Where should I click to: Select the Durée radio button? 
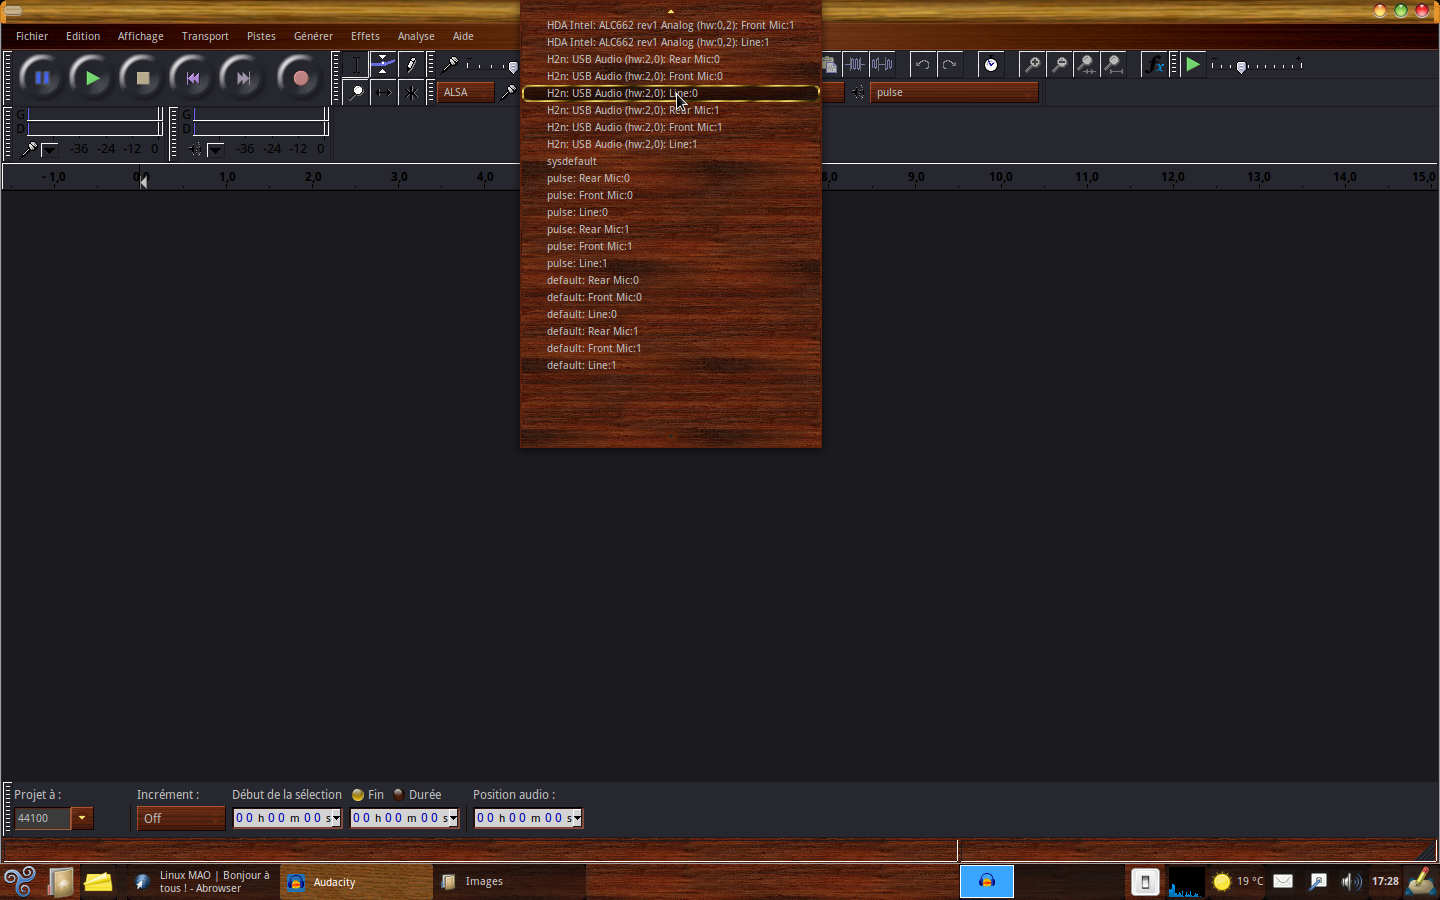point(399,795)
